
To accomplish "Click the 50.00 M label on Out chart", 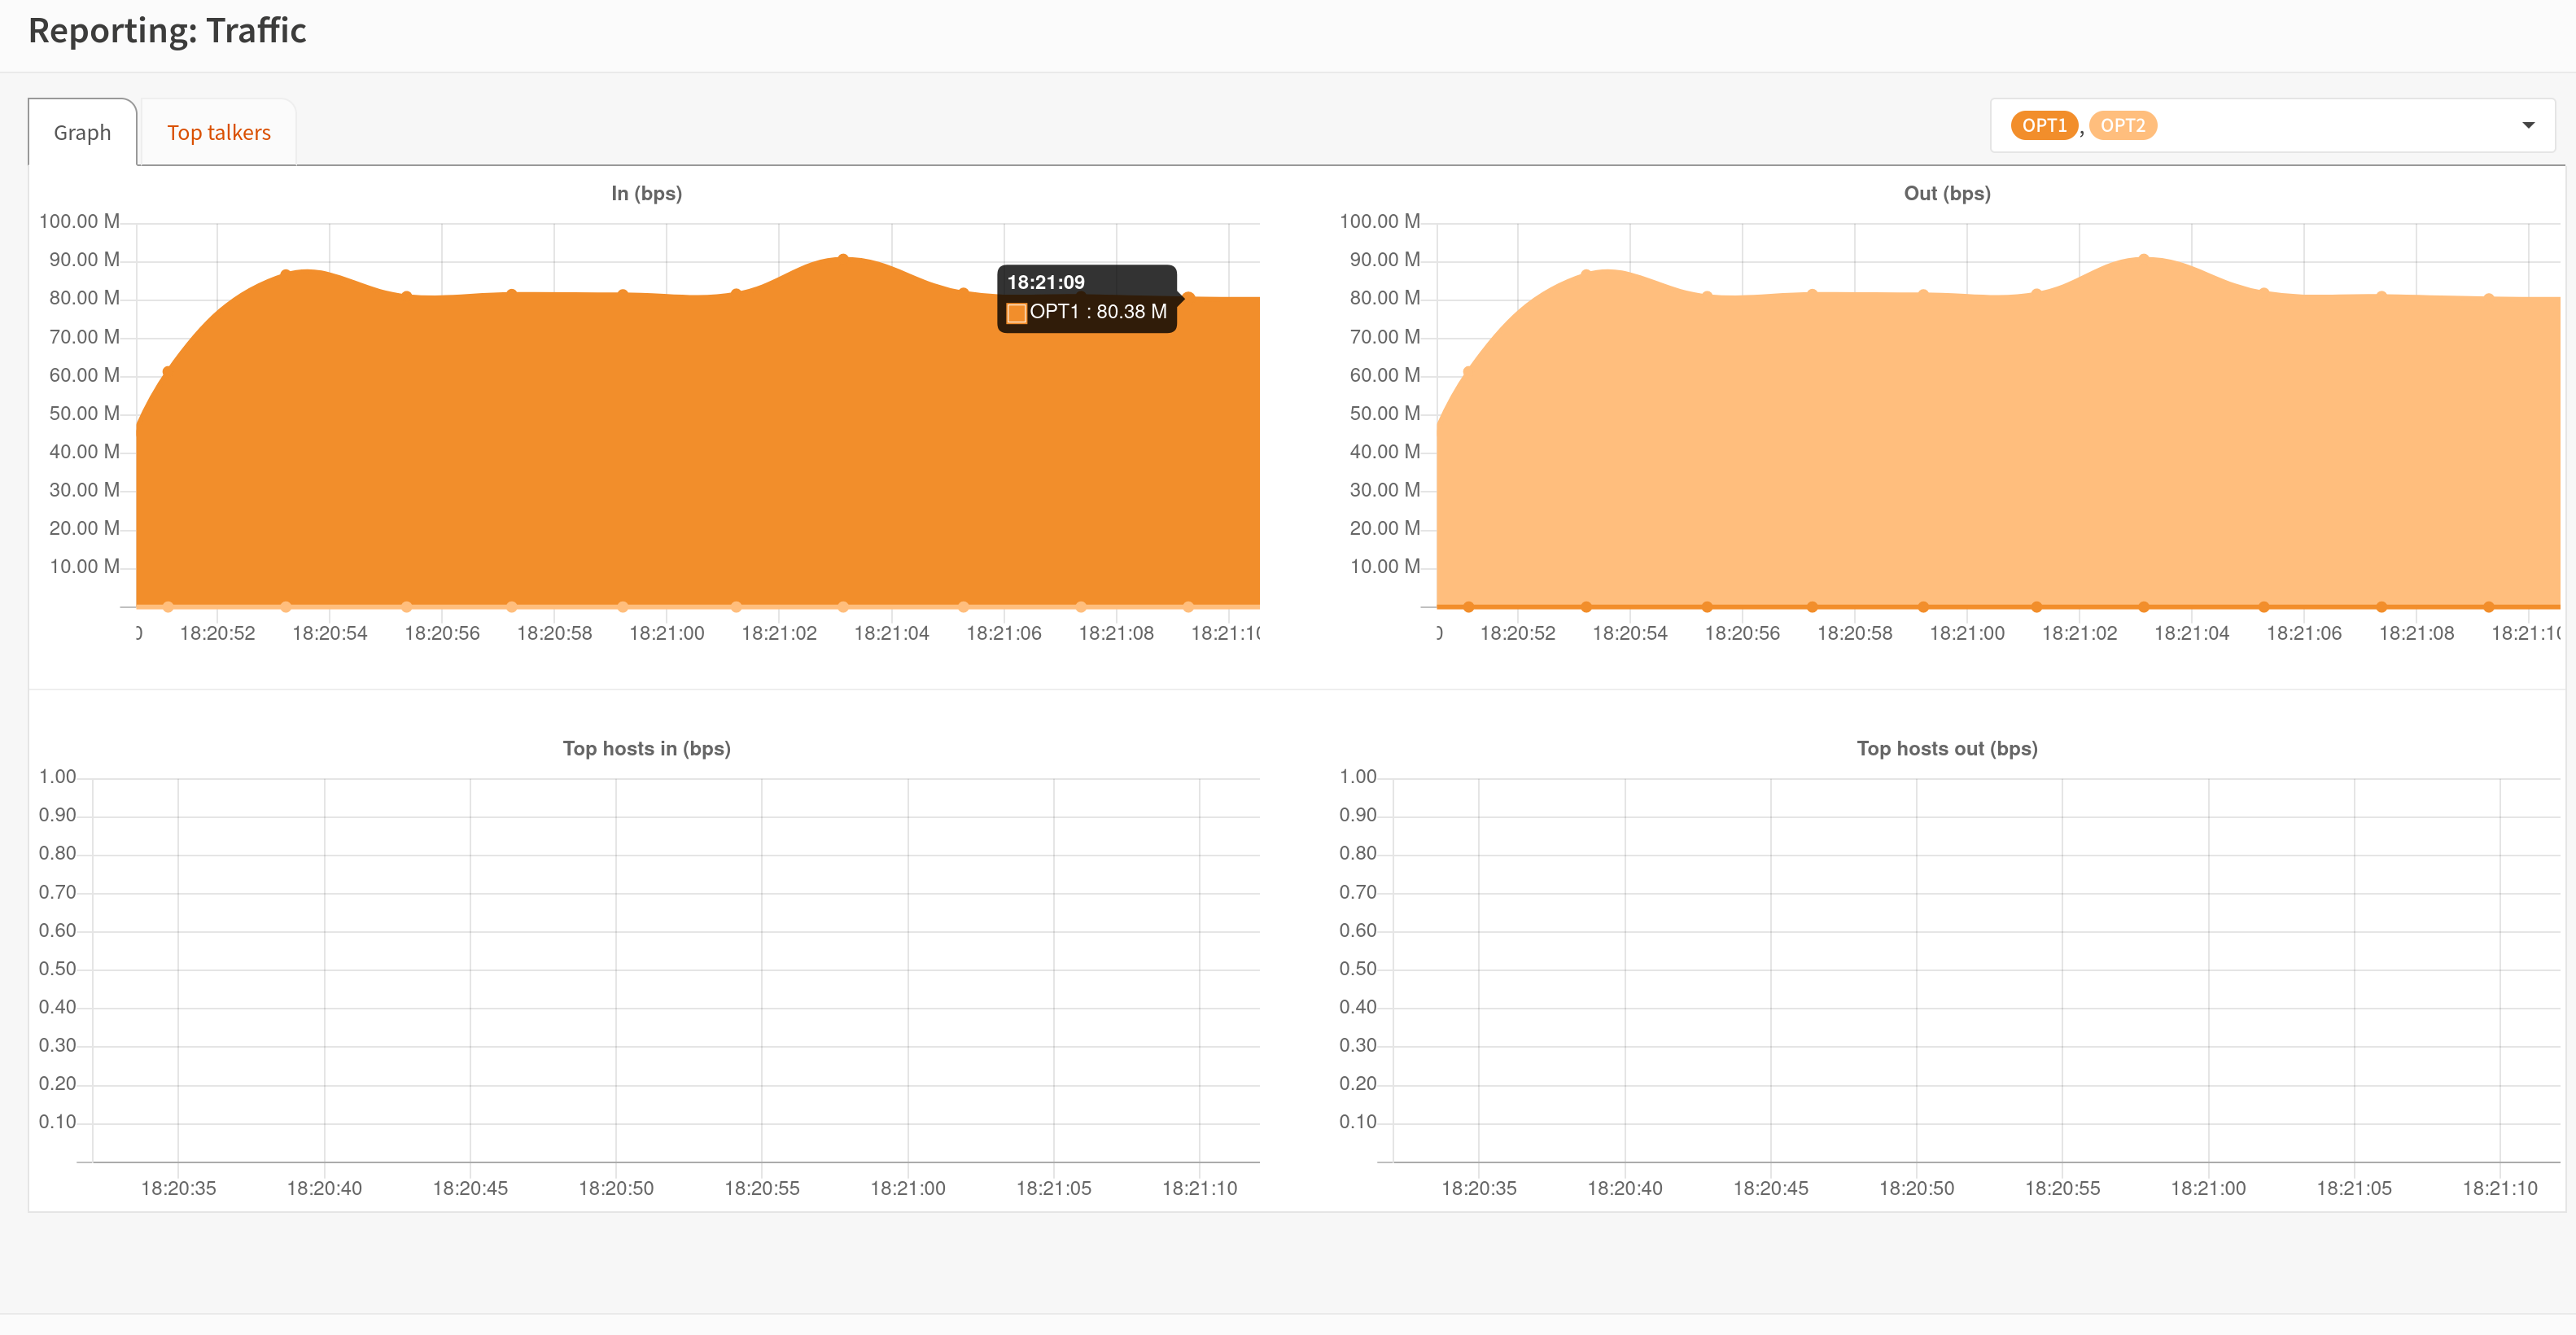I will (x=1384, y=413).
